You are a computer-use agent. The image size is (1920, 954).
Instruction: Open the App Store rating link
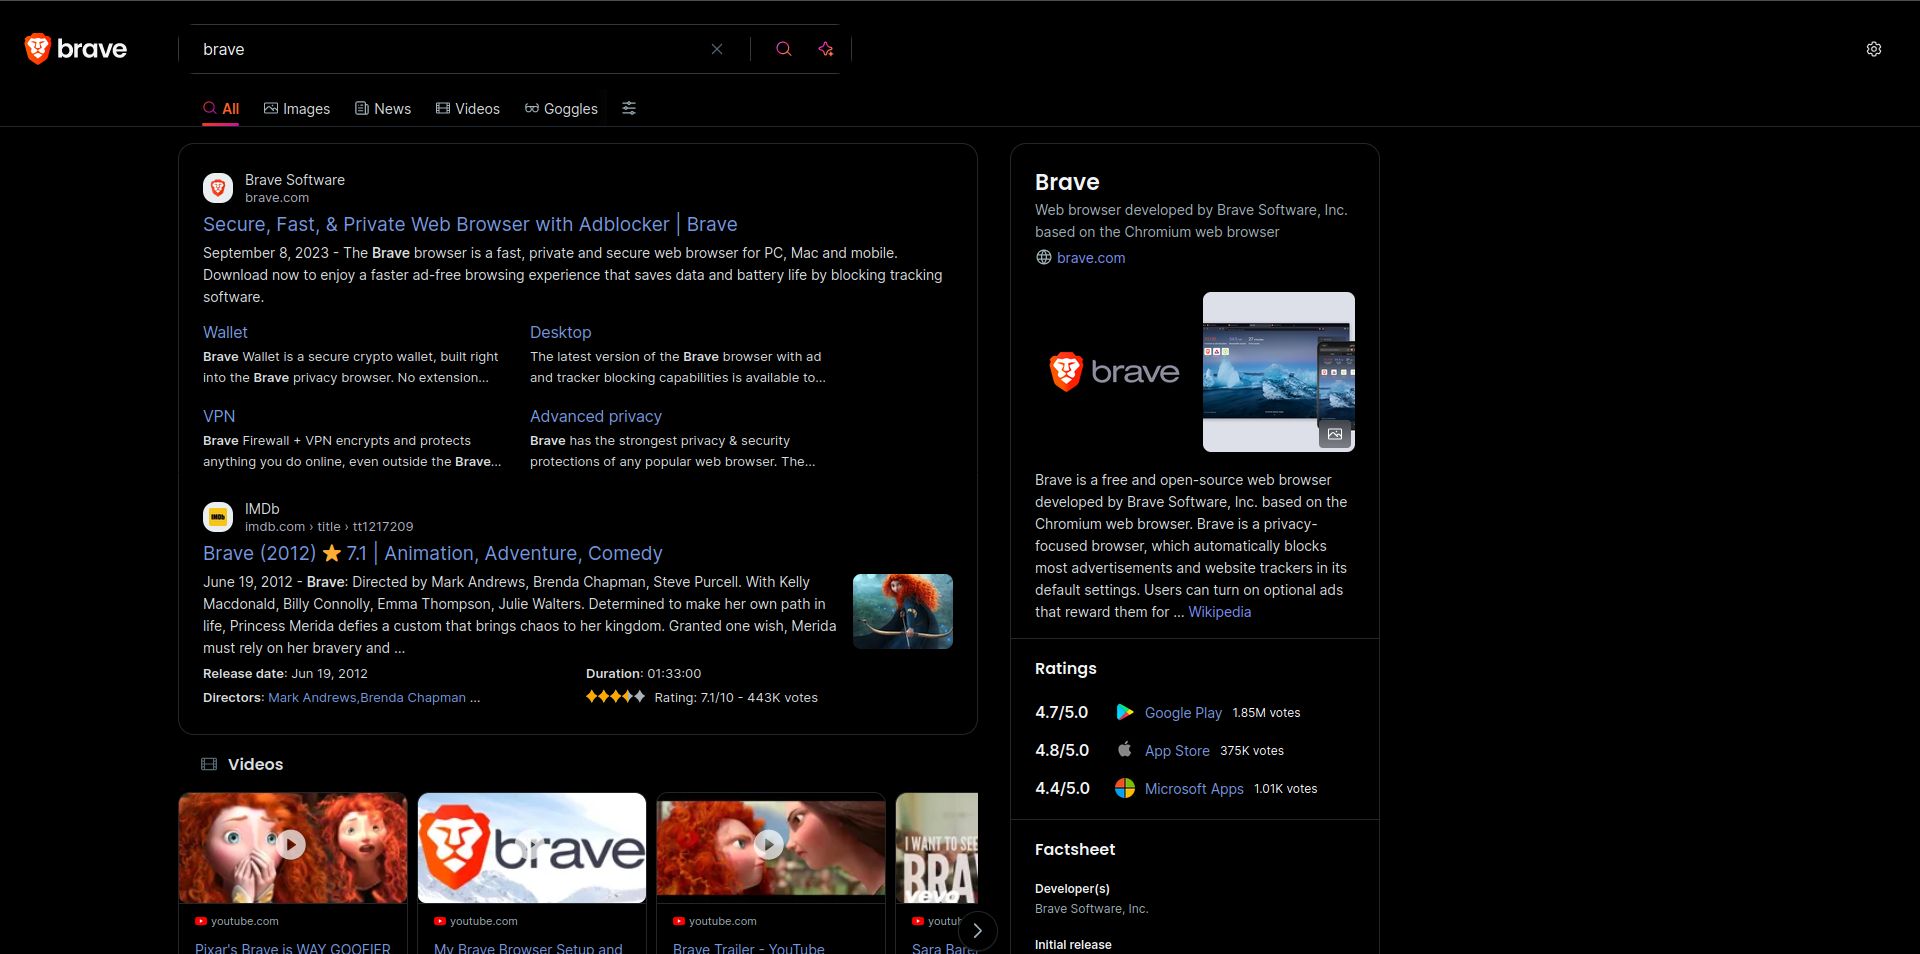coord(1177,750)
